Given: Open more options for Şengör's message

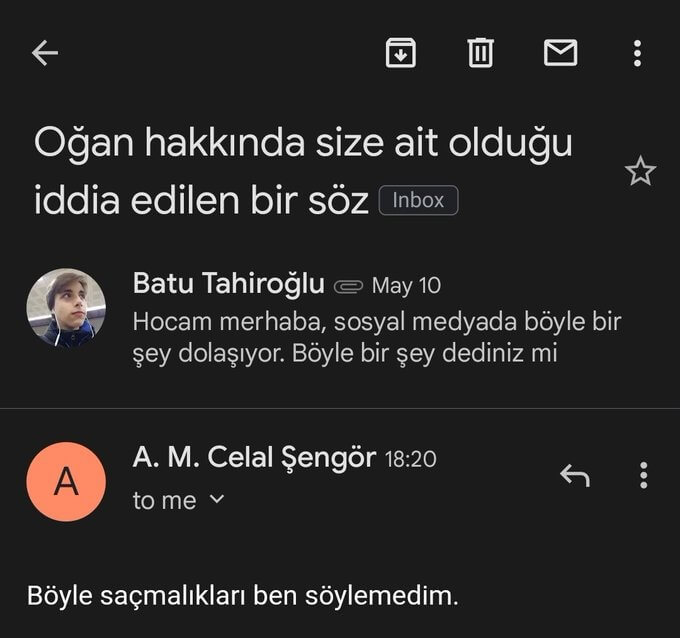Looking at the screenshot, I should pos(643,476).
